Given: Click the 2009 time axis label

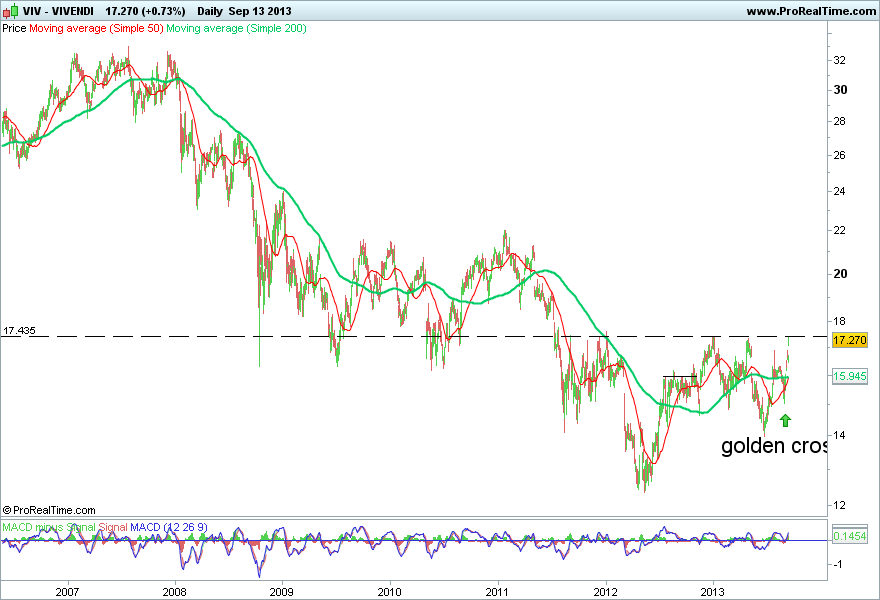Looking at the screenshot, I should pos(282,592).
